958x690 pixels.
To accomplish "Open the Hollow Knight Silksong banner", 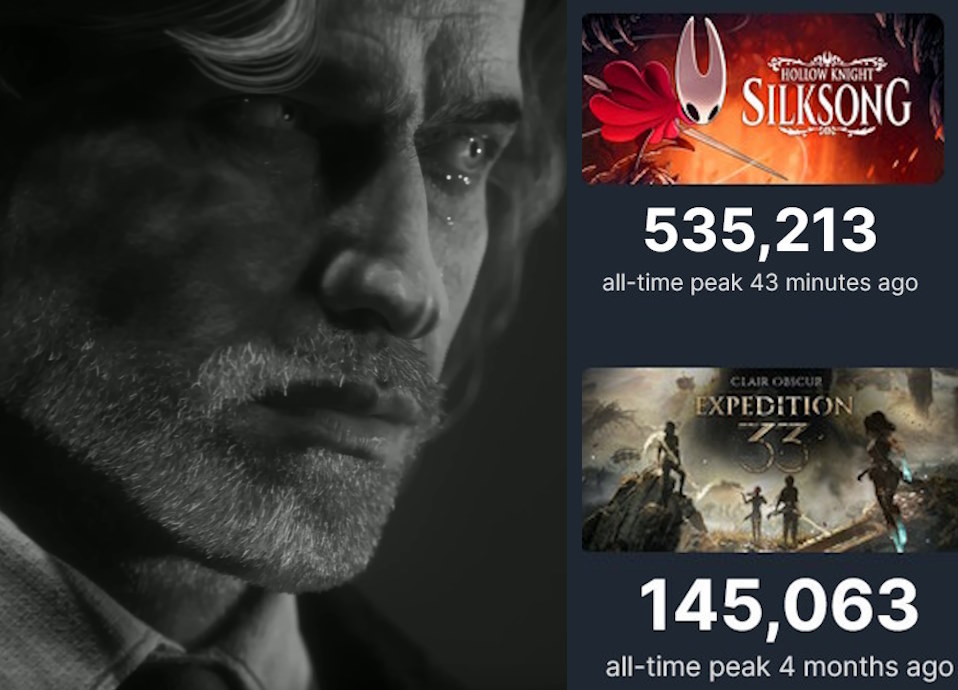I will point(762,98).
